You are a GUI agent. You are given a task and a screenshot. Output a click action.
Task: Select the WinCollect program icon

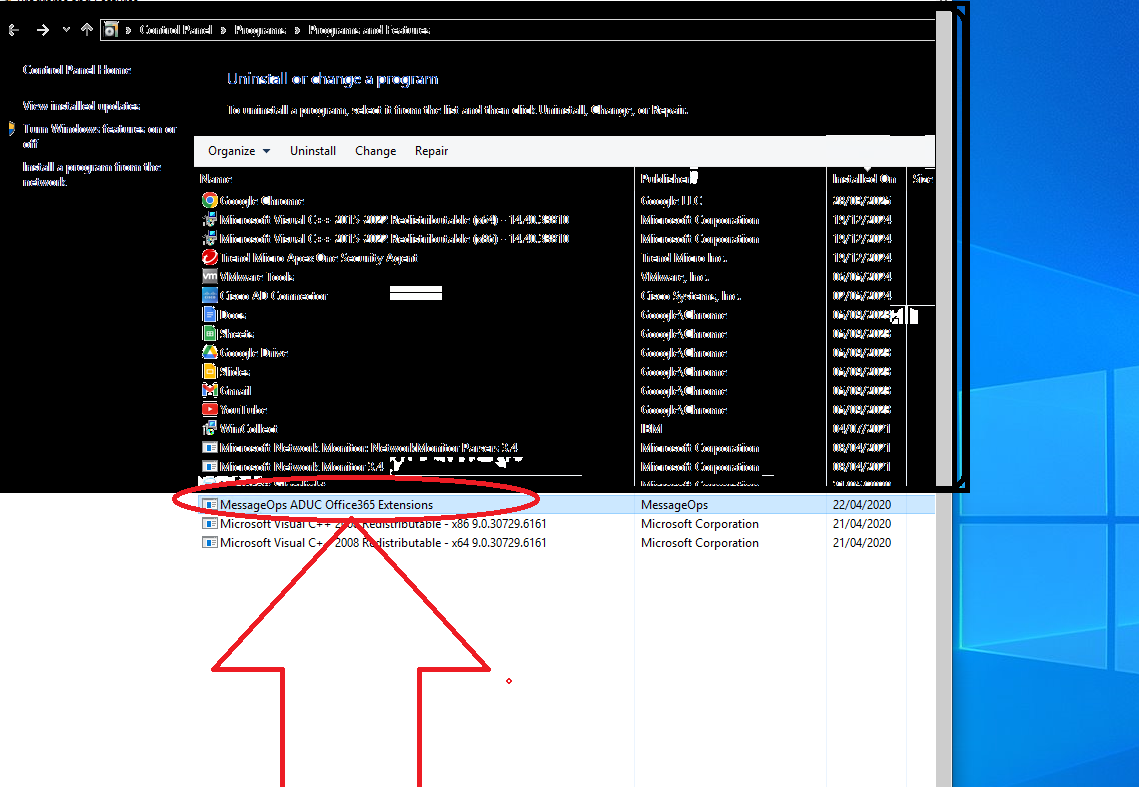(209, 428)
